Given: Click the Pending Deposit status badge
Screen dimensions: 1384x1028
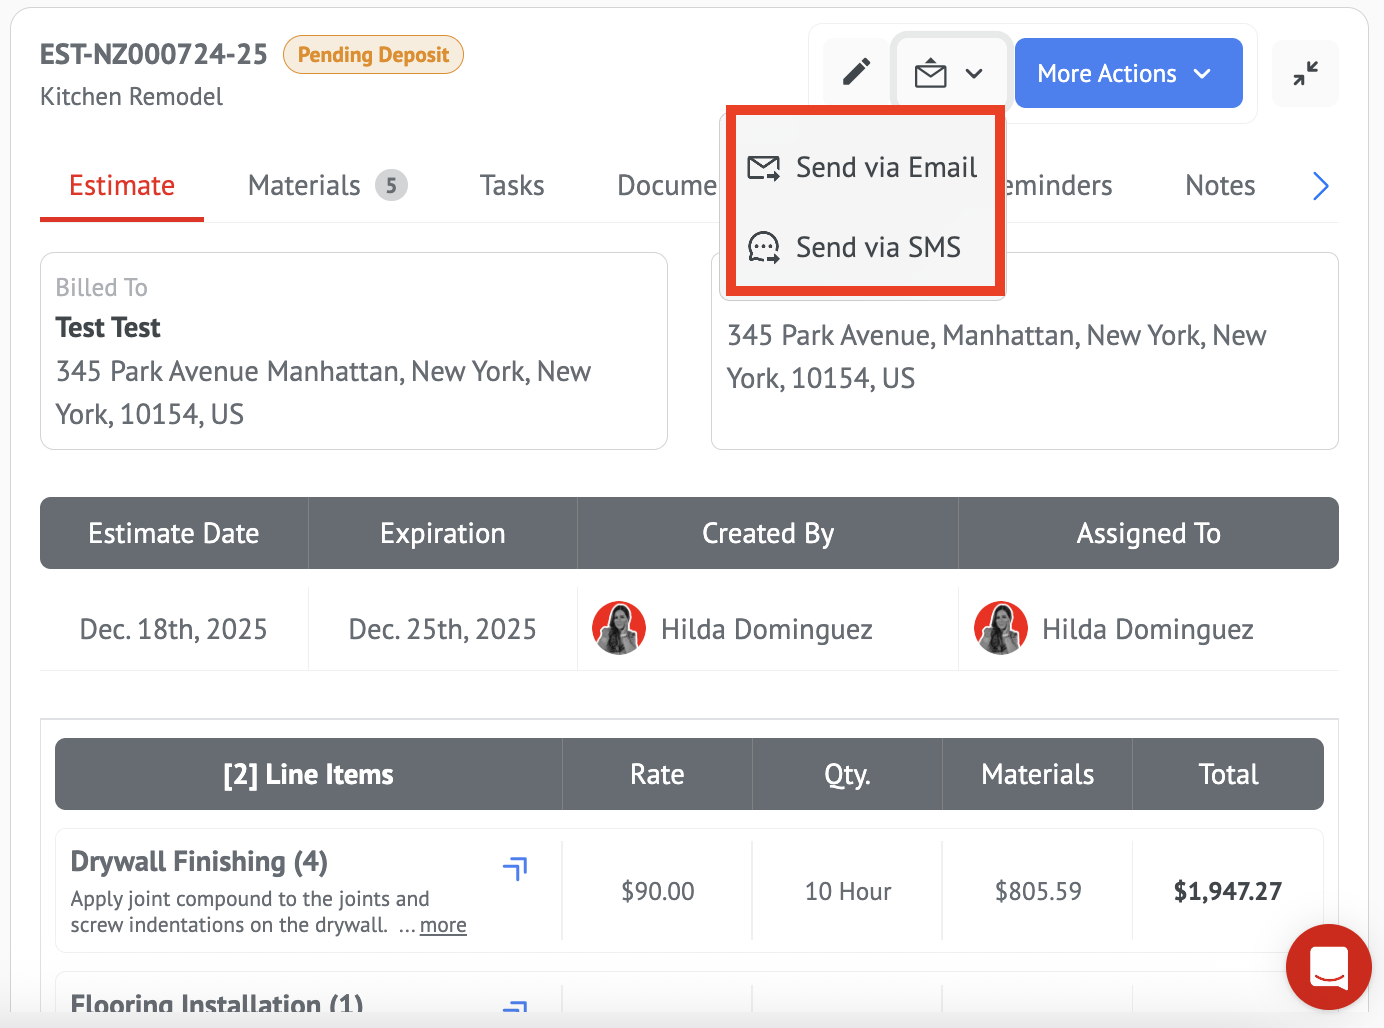Looking at the screenshot, I should pyautogui.click(x=373, y=55).
